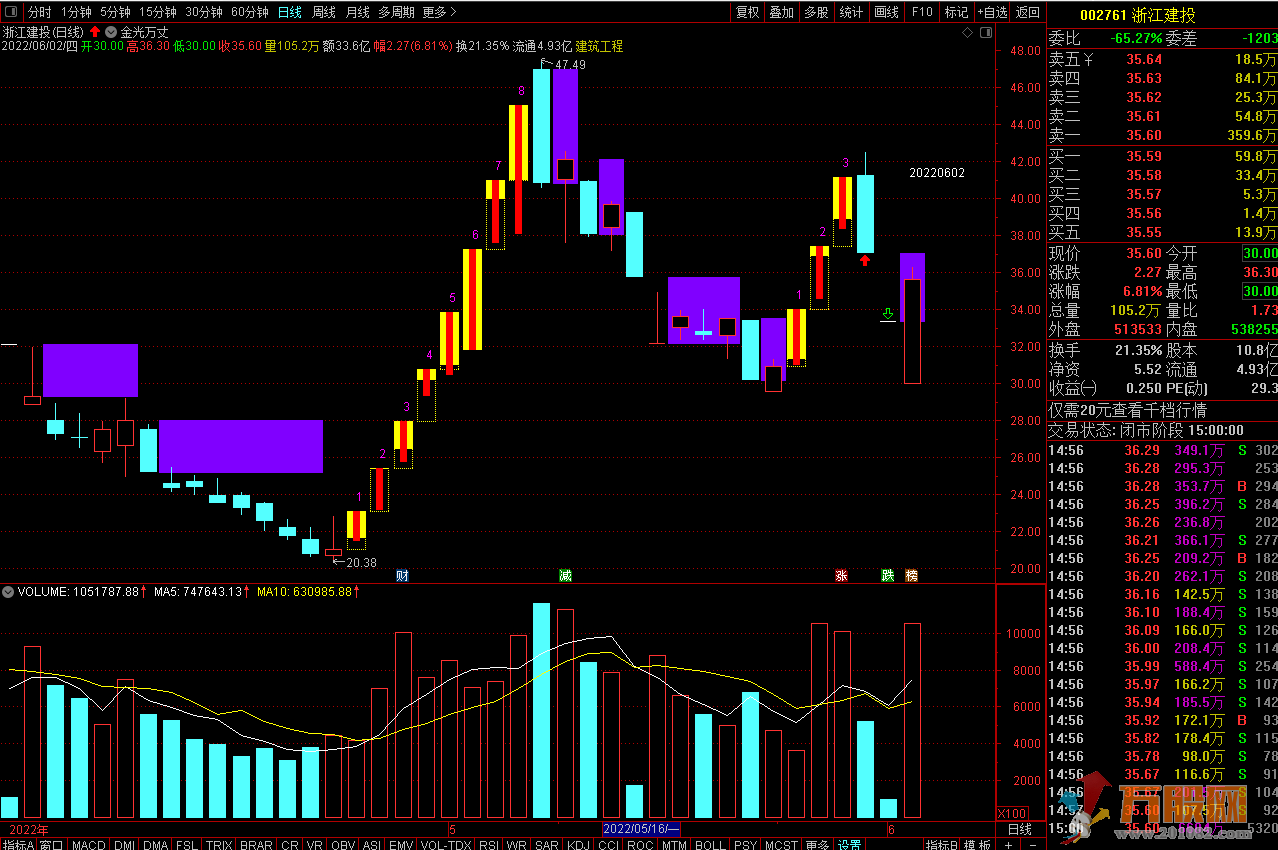Switch to the 日线 daily chart tab
The width and height of the screenshot is (1278, 850).
click(x=290, y=12)
